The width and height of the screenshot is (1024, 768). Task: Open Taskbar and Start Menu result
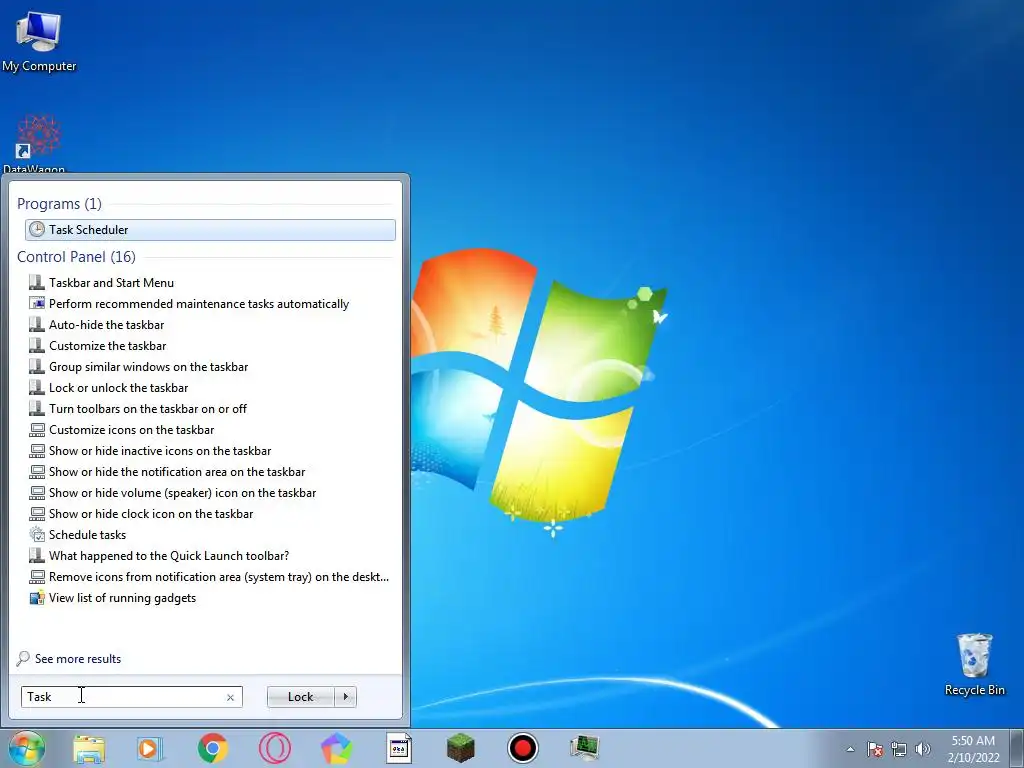(111, 283)
